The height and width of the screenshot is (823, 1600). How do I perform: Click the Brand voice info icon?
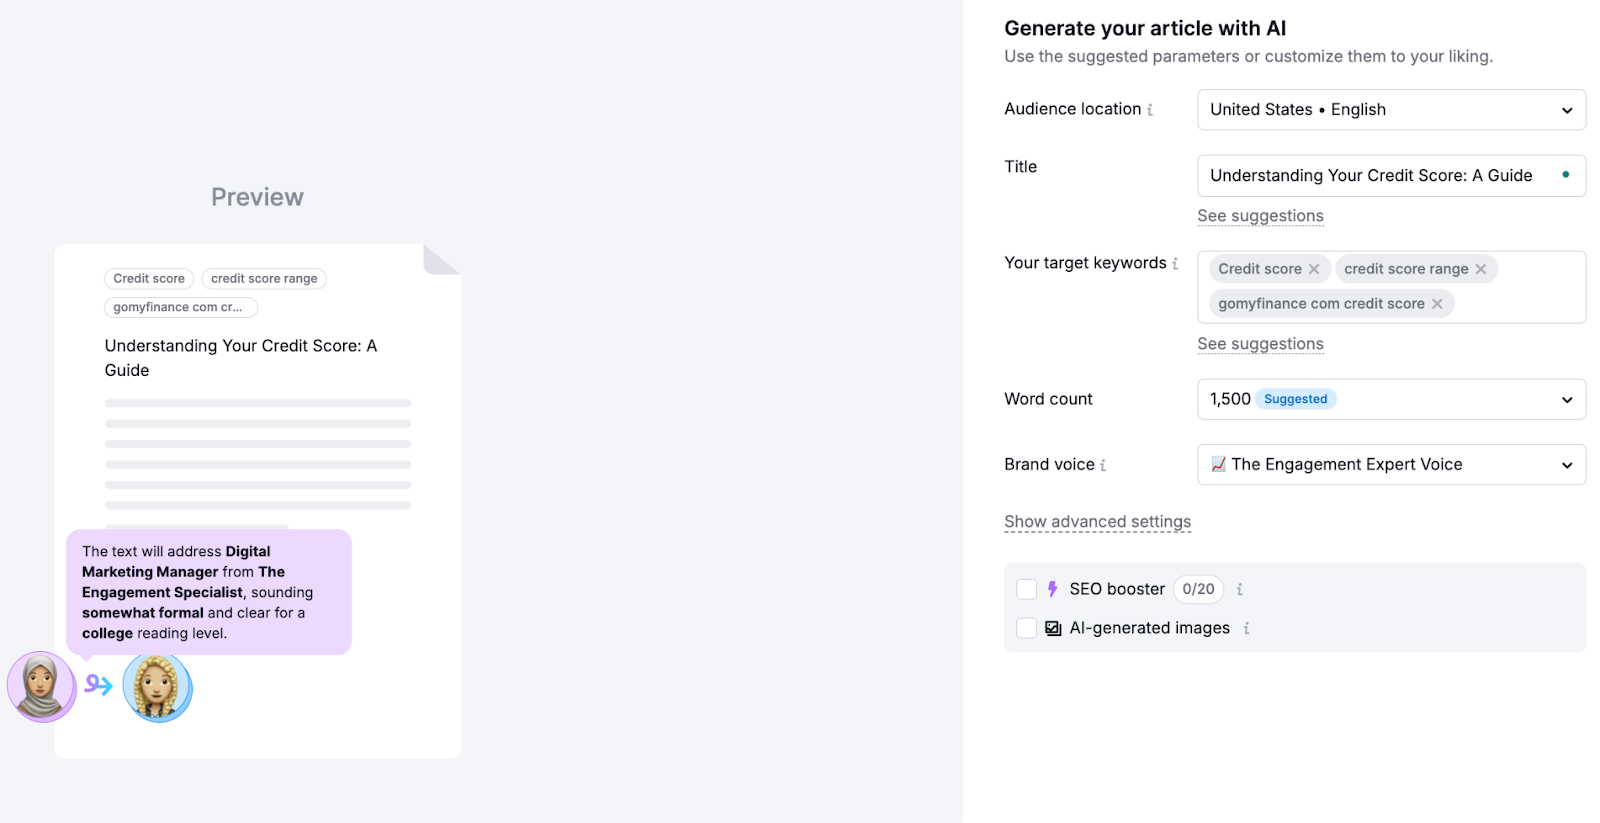coord(1103,465)
